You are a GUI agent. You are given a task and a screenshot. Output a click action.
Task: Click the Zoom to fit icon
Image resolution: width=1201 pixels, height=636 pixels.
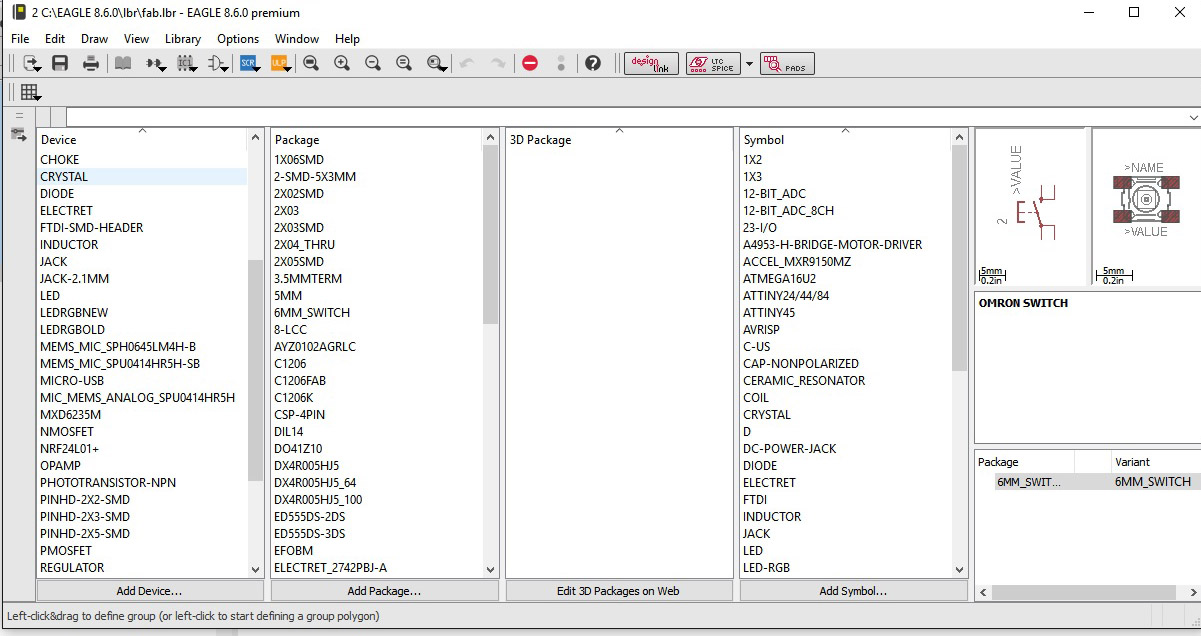coord(311,63)
